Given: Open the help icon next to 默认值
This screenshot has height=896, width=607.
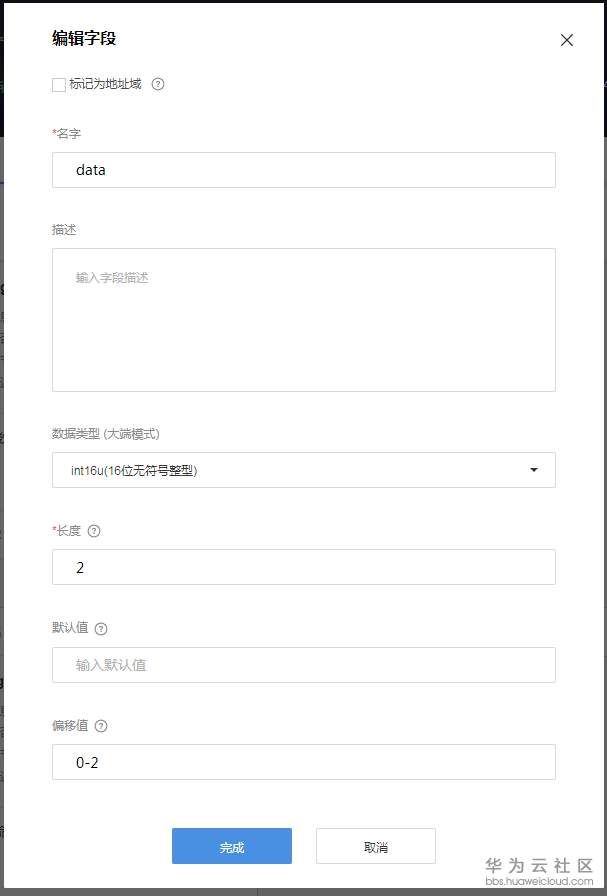Looking at the screenshot, I should point(101,629).
